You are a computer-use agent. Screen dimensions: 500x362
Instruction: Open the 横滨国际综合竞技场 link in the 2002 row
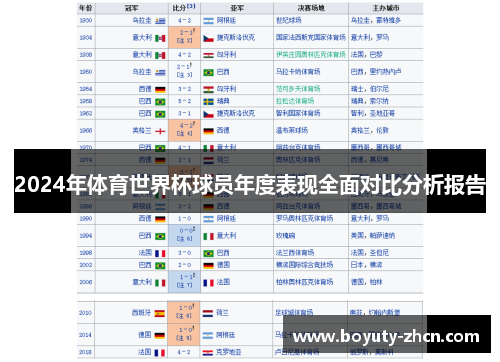pyautogui.click(x=304, y=265)
